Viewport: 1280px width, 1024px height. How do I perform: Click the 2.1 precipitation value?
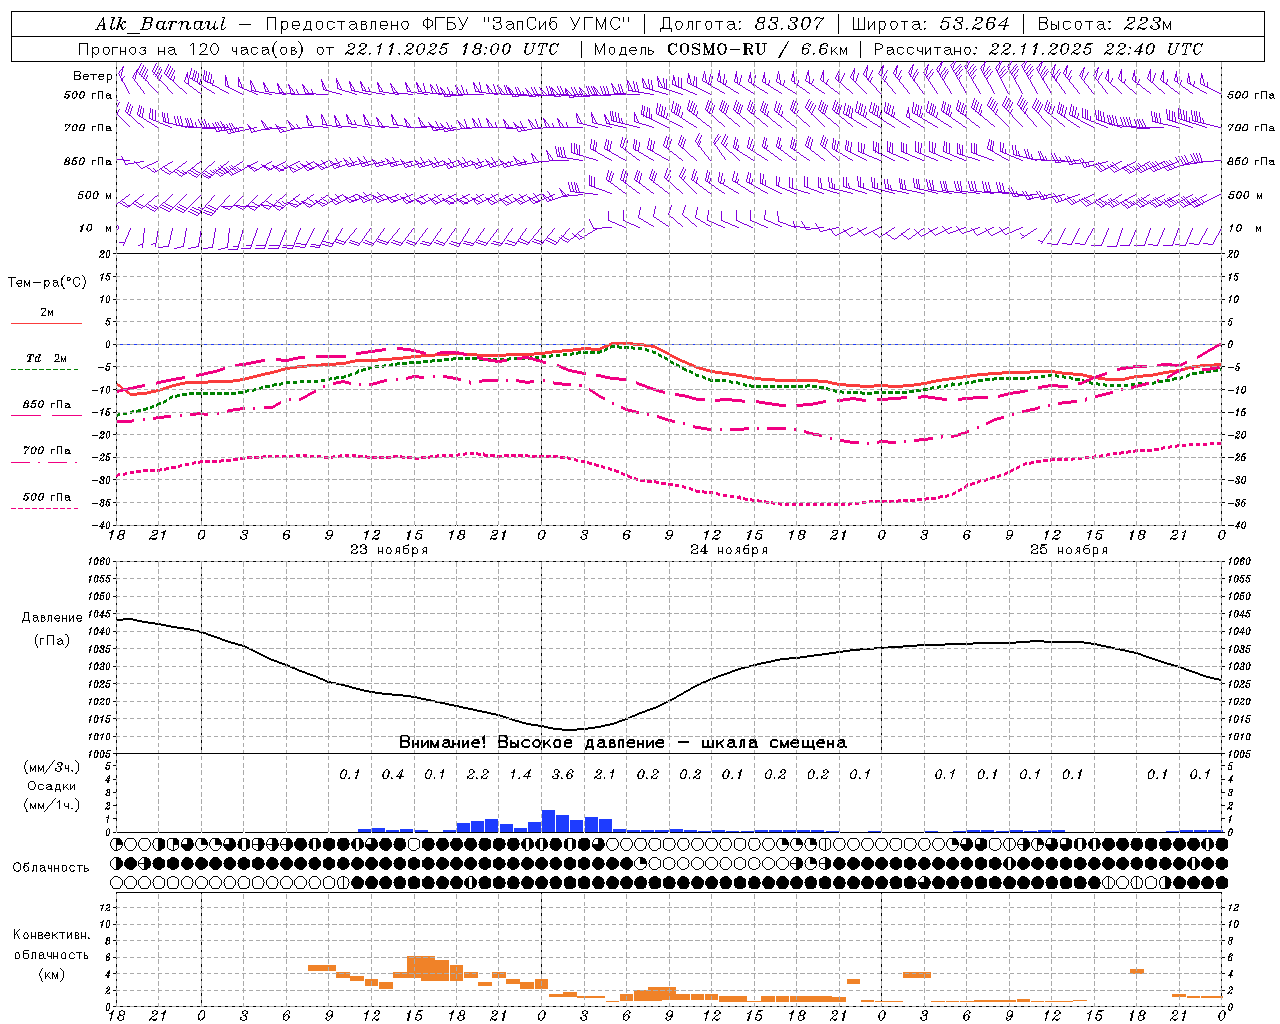[605, 774]
